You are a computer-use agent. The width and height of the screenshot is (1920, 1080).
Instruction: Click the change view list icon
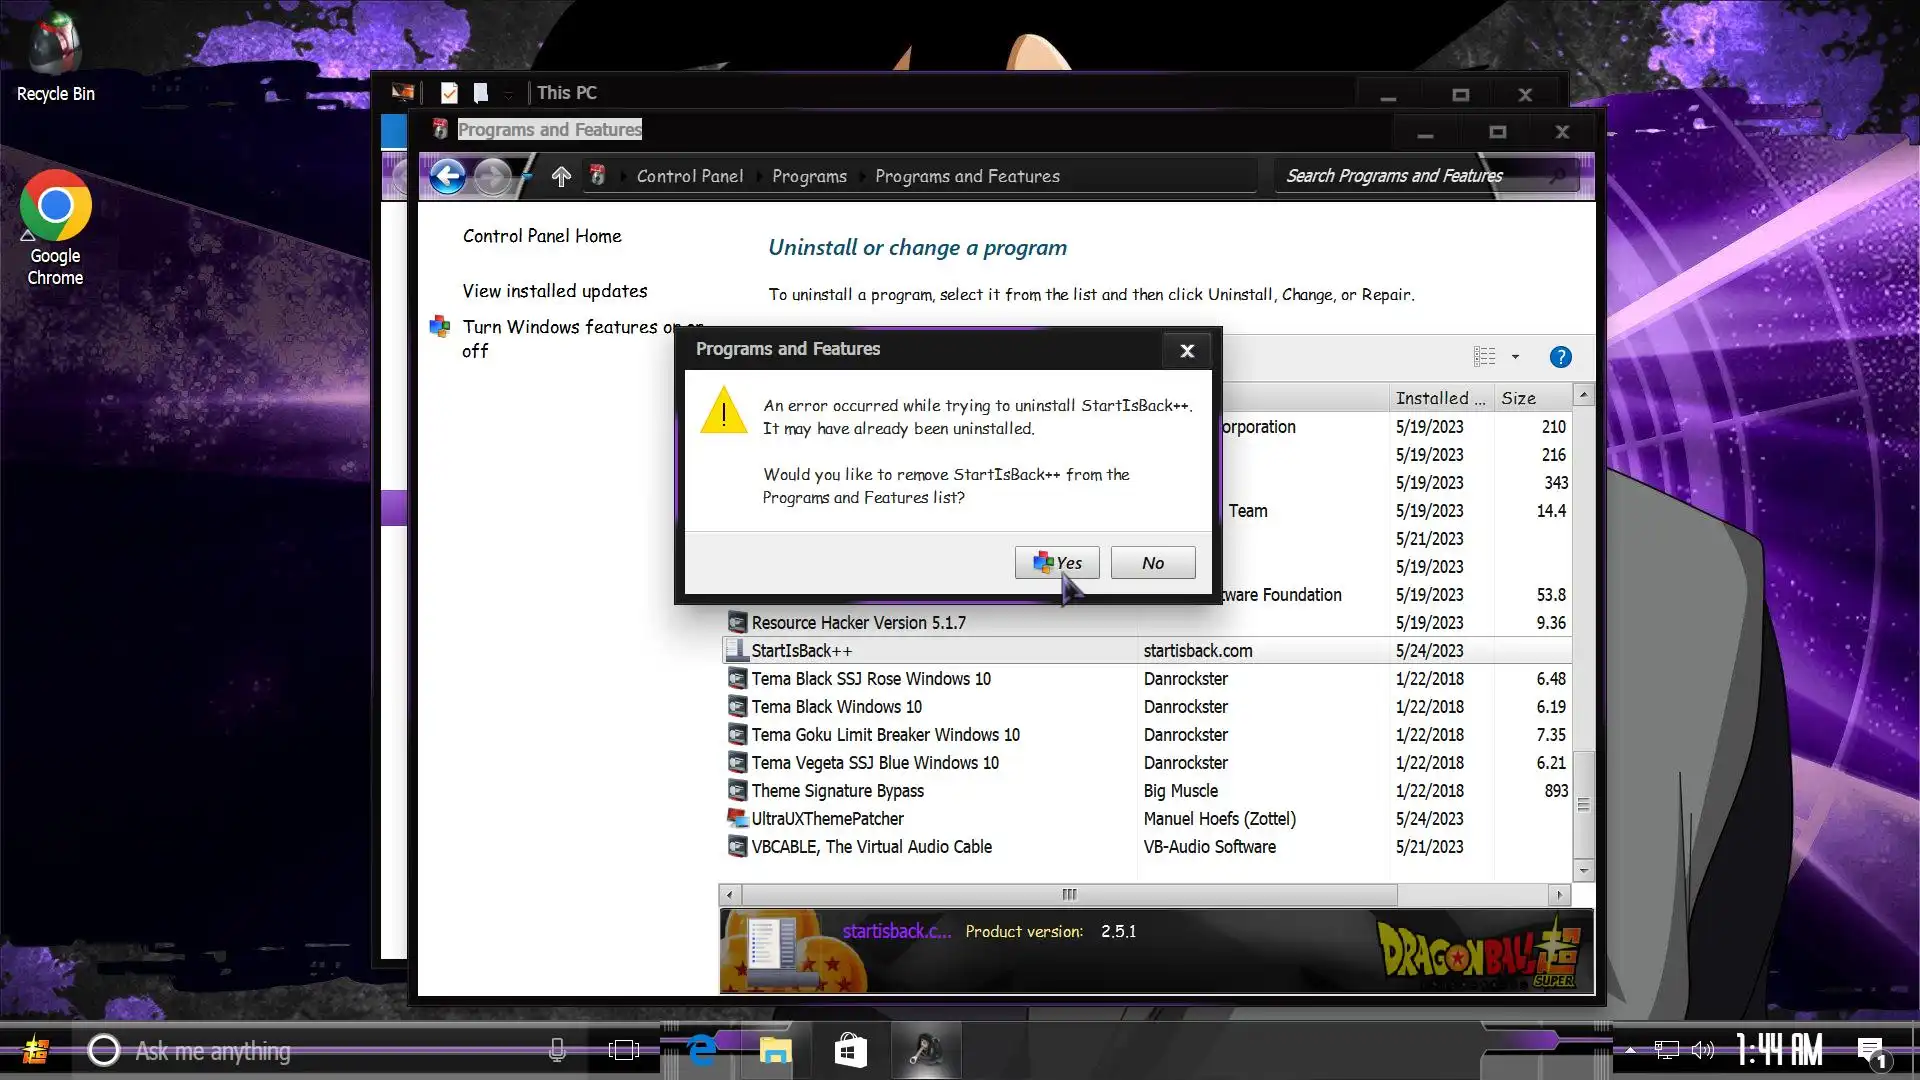pos(1485,357)
